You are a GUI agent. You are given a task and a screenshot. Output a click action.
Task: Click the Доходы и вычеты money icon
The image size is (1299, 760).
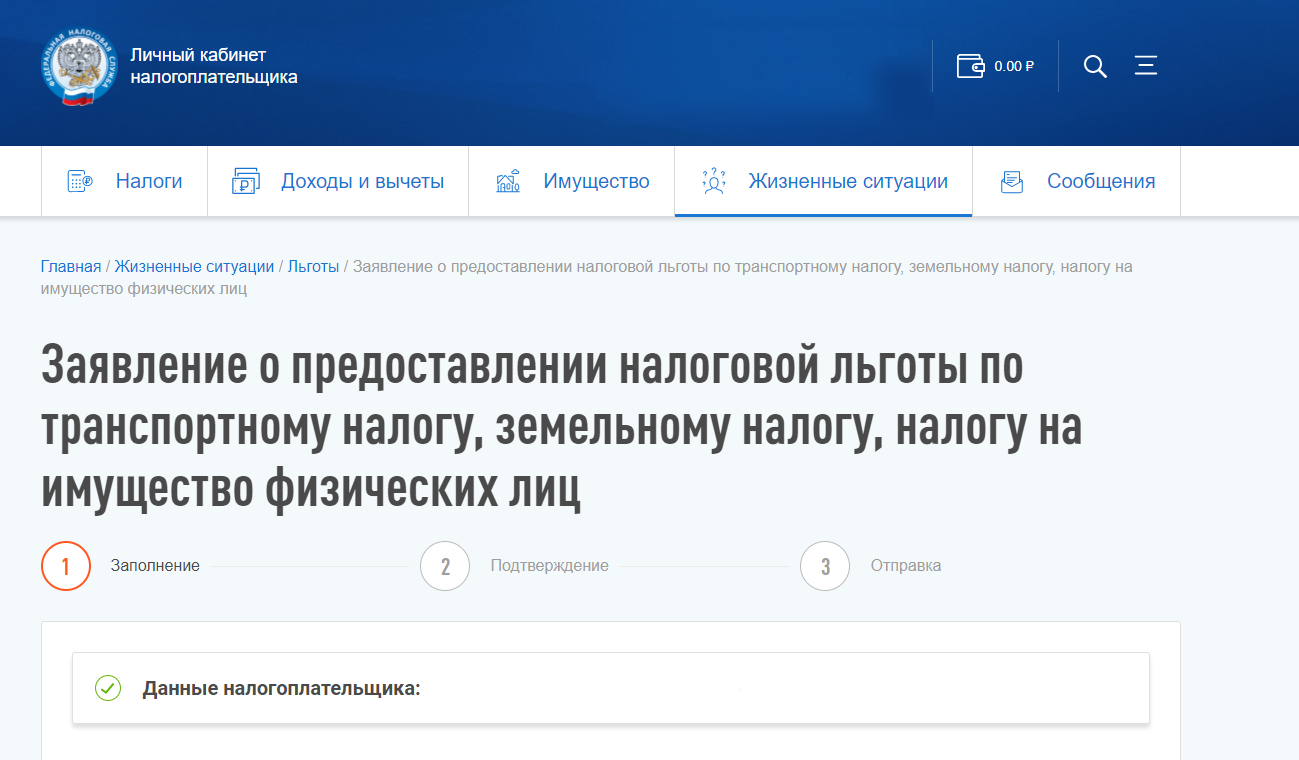245,181
